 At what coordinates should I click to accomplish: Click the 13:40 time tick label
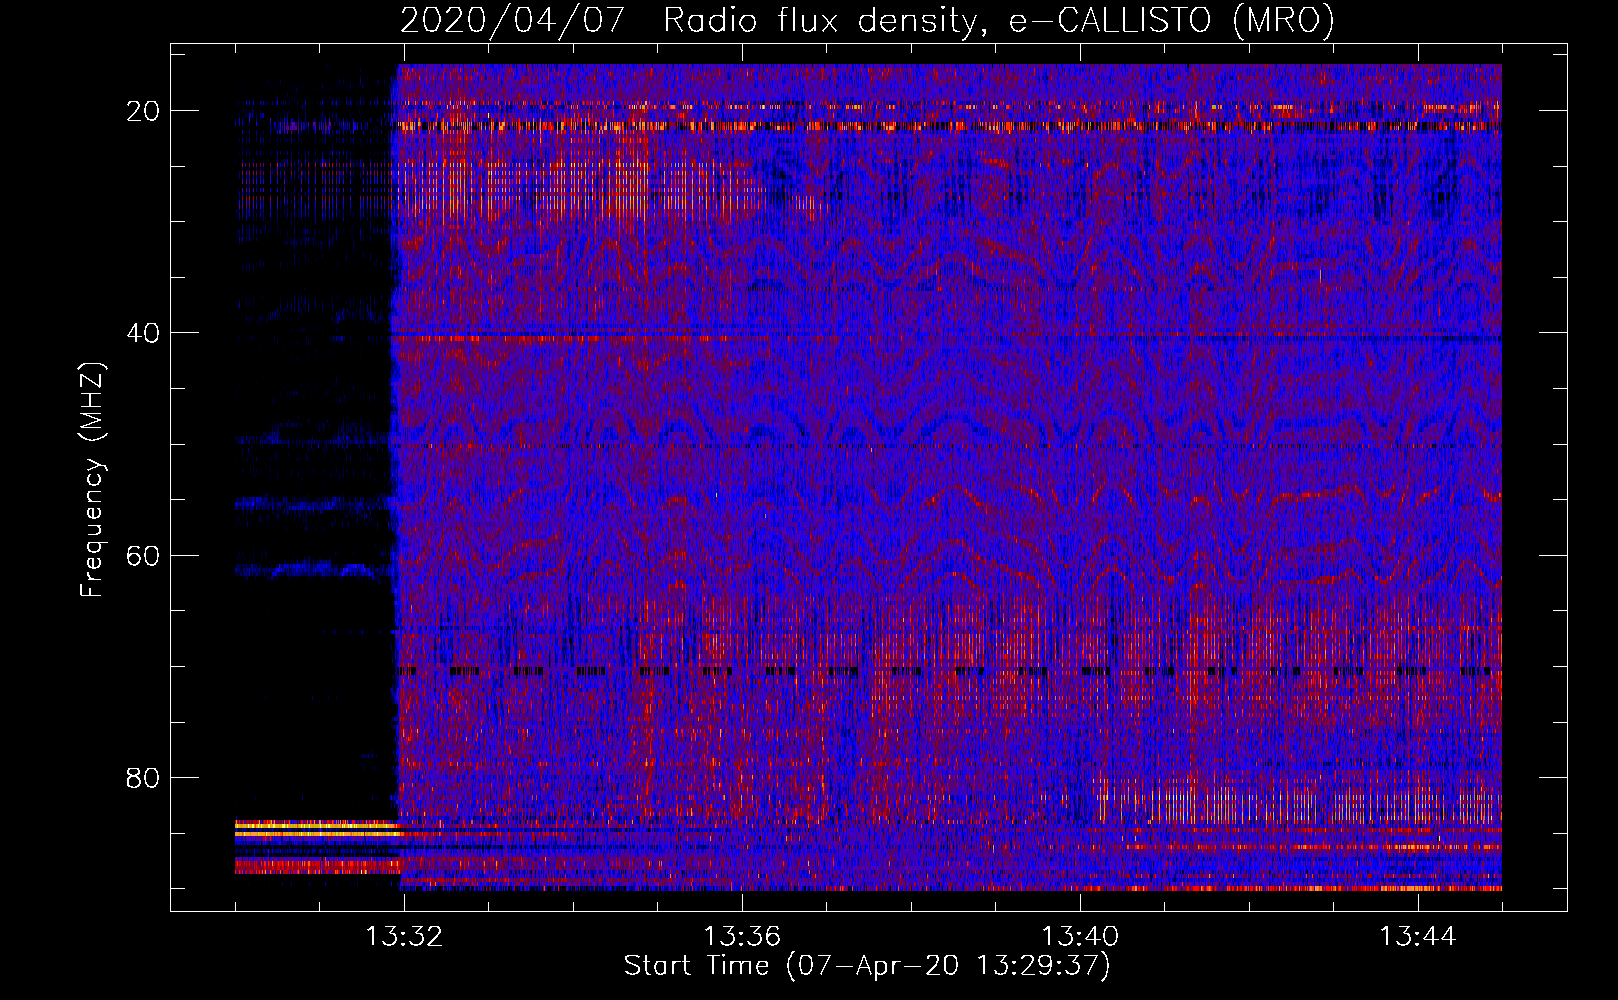(x=1080, y=937)
